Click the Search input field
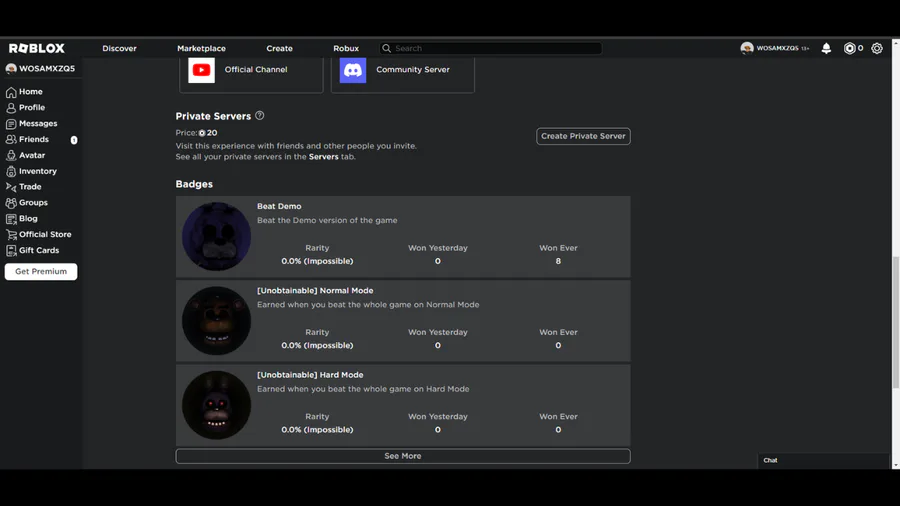The height and width of the screenshot is (506, 900). tap(491, 48)
